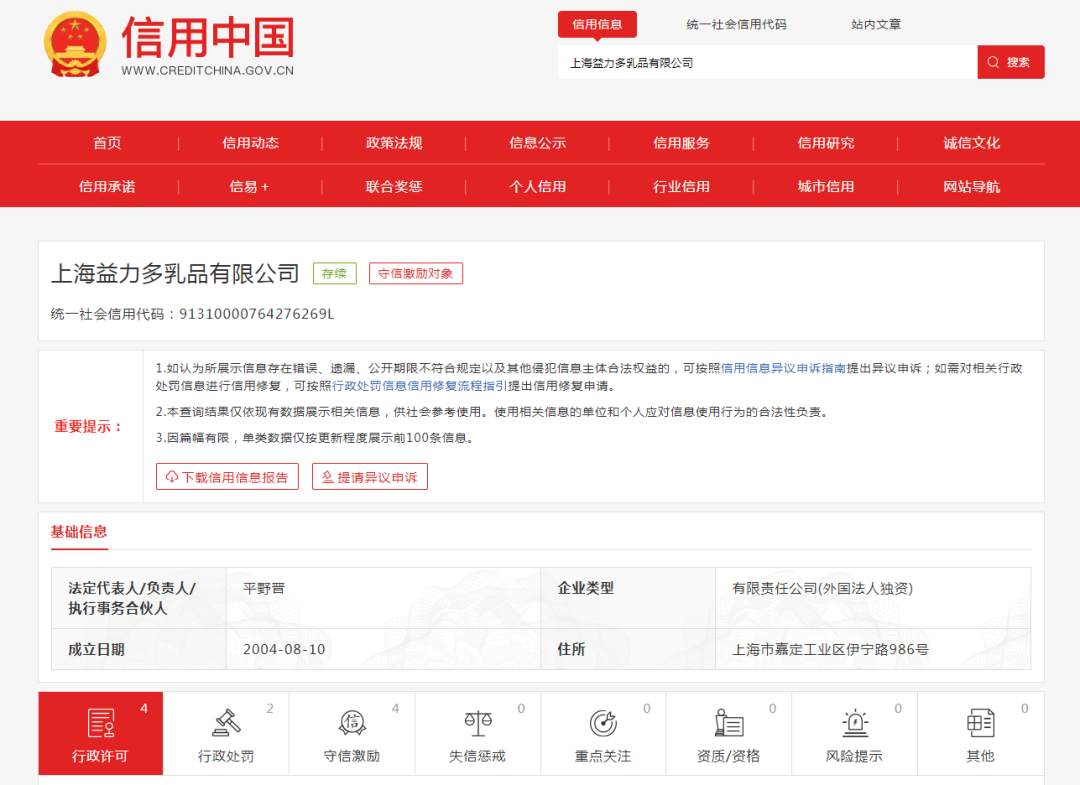This screenshot has width=1080, height=785.
Task: Click the 重点关注 target icon
Action: (x=603, y=722)
